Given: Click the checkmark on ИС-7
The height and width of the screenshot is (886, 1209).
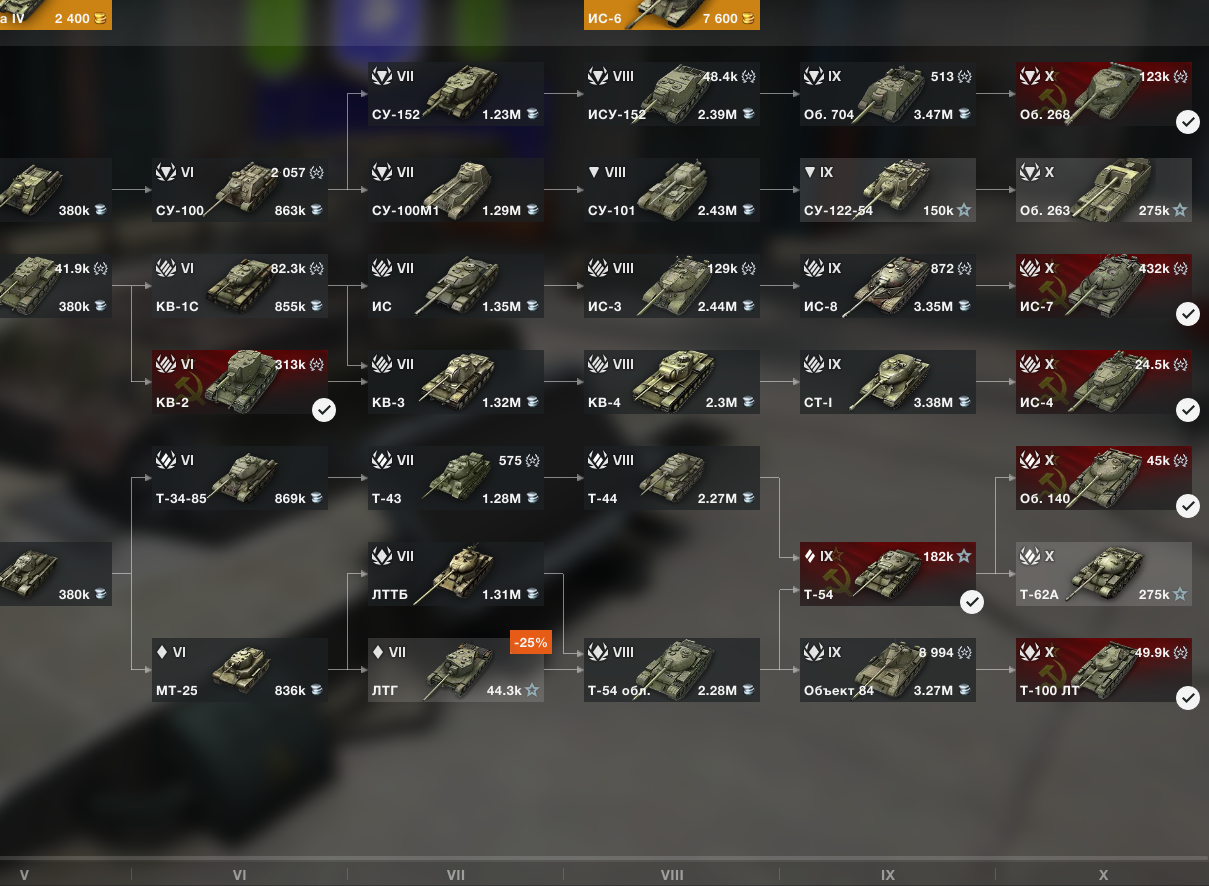Looking at the screenshot, I should click(x=1187, y=314).
